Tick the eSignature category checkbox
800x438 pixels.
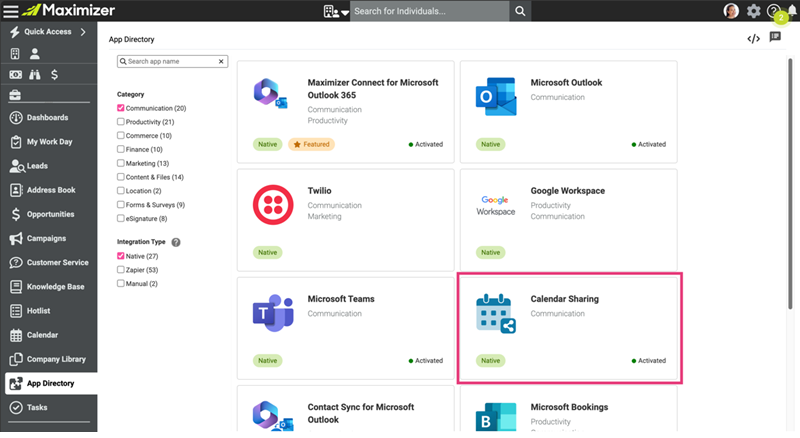click(x=121, y=218)
